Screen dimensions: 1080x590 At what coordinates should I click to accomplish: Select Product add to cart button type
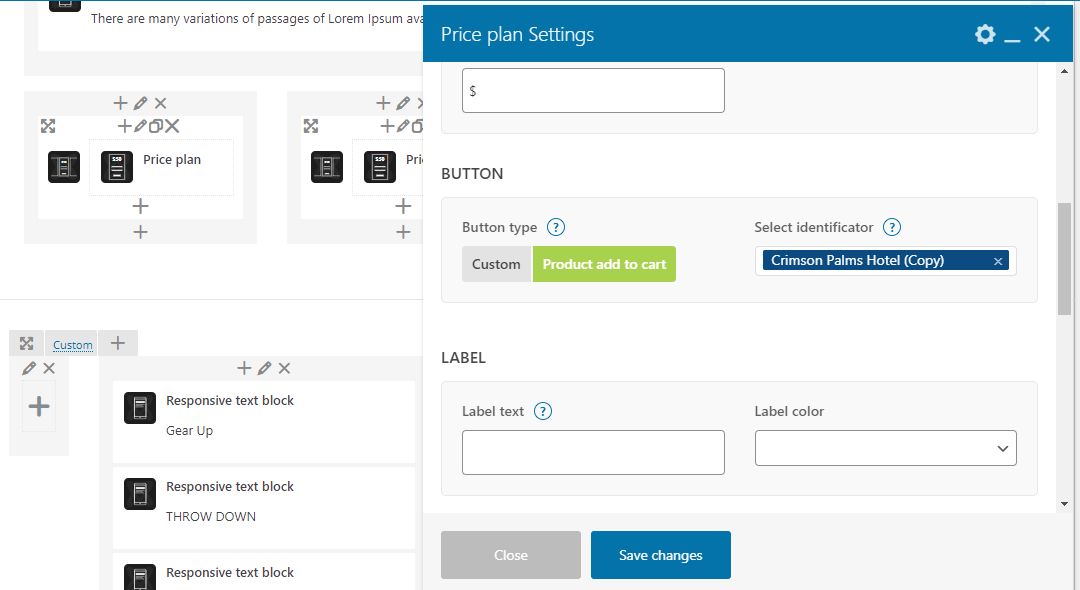[604, 264]
